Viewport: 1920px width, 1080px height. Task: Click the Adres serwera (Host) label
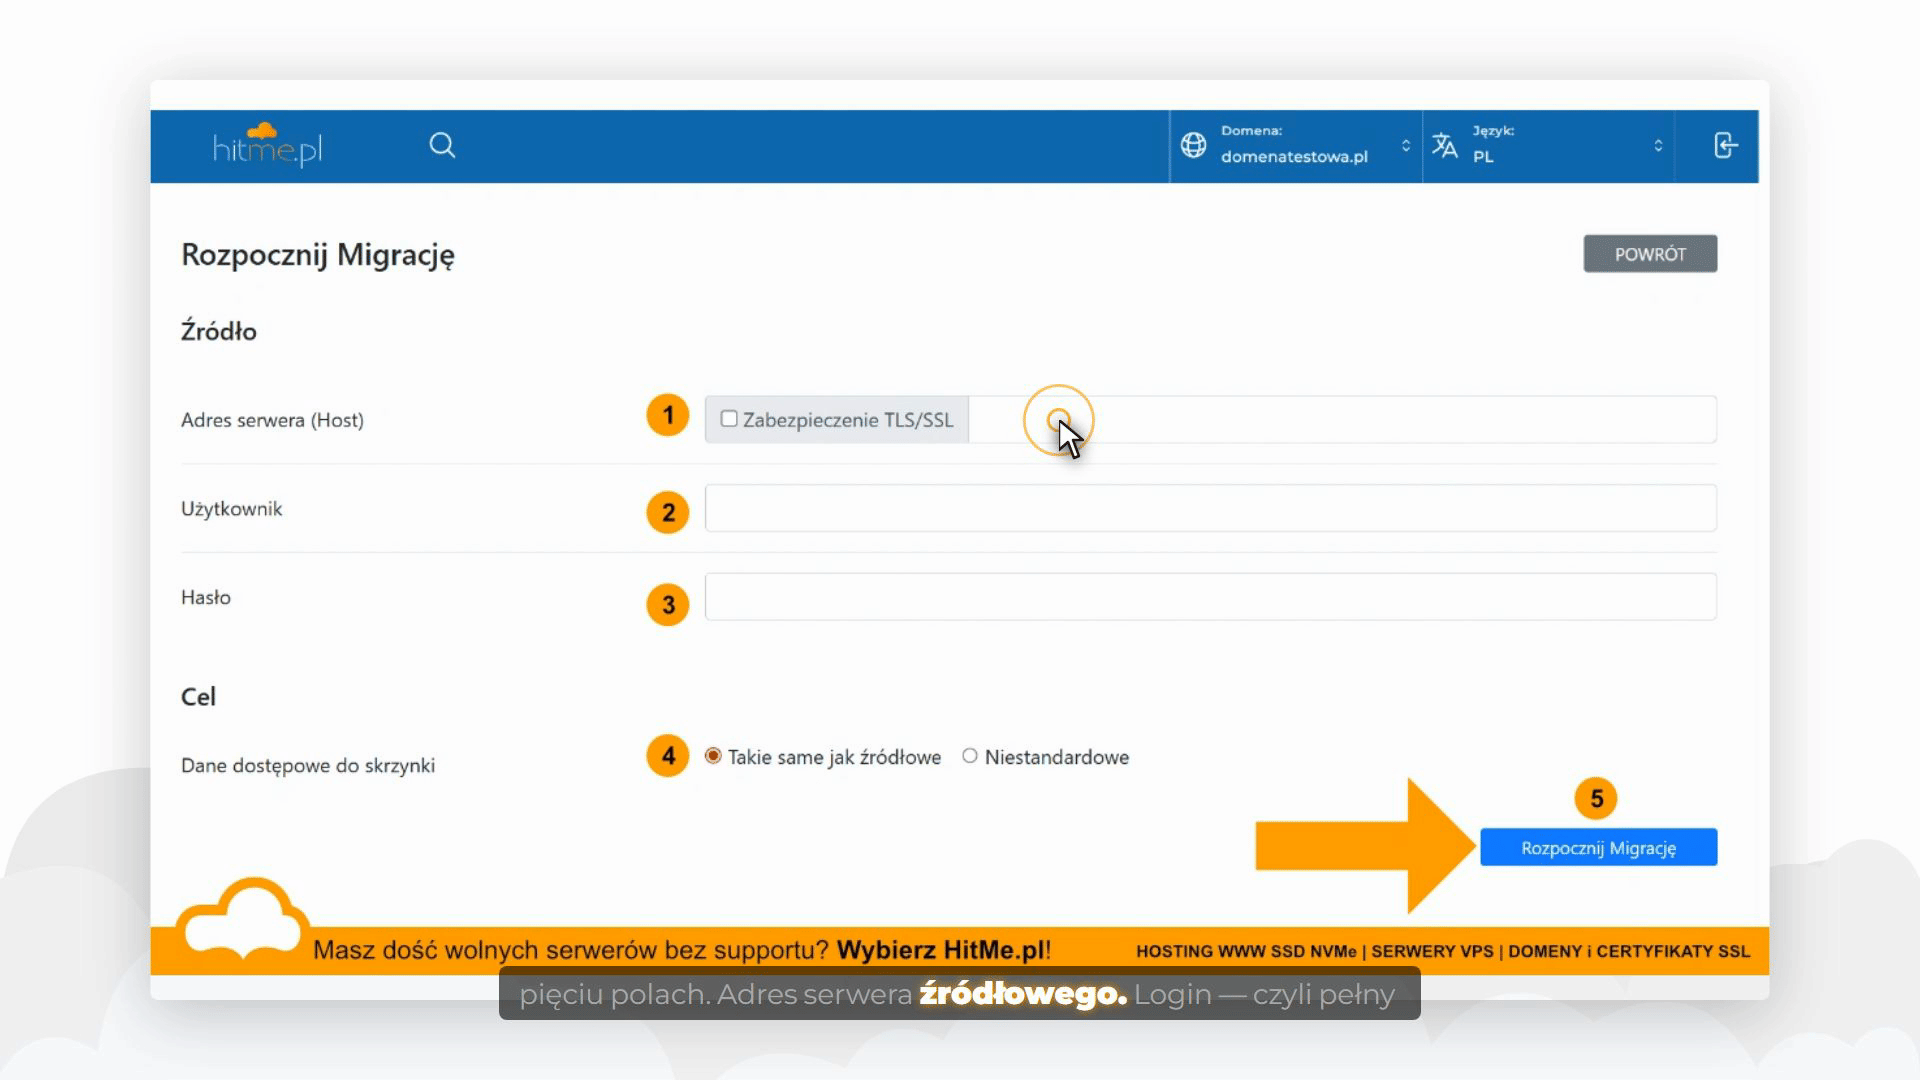(272, 420)
